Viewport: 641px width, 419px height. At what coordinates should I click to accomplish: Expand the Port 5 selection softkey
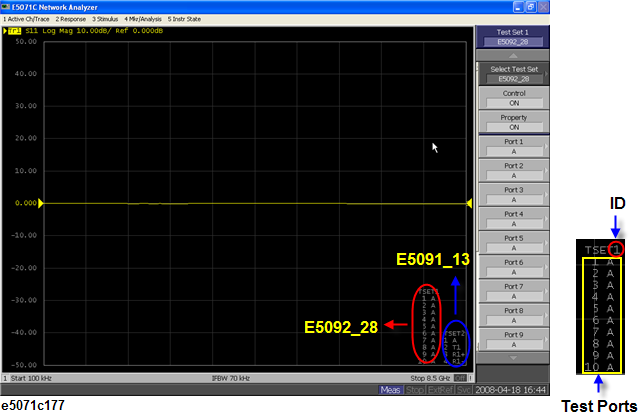[x=513, y=243]
